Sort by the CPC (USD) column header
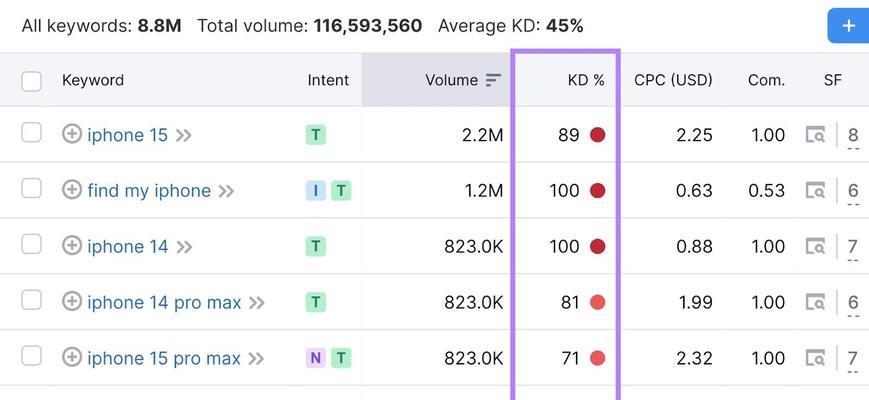 pyautogui.click(x=673, y=80)
